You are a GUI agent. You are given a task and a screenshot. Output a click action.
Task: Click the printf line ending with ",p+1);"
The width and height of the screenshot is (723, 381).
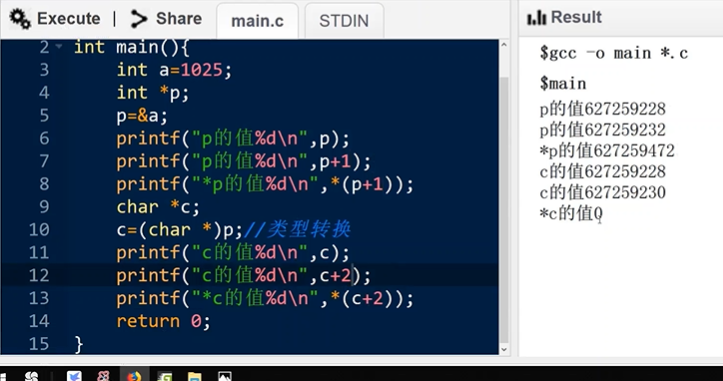[x=243, y=161]
